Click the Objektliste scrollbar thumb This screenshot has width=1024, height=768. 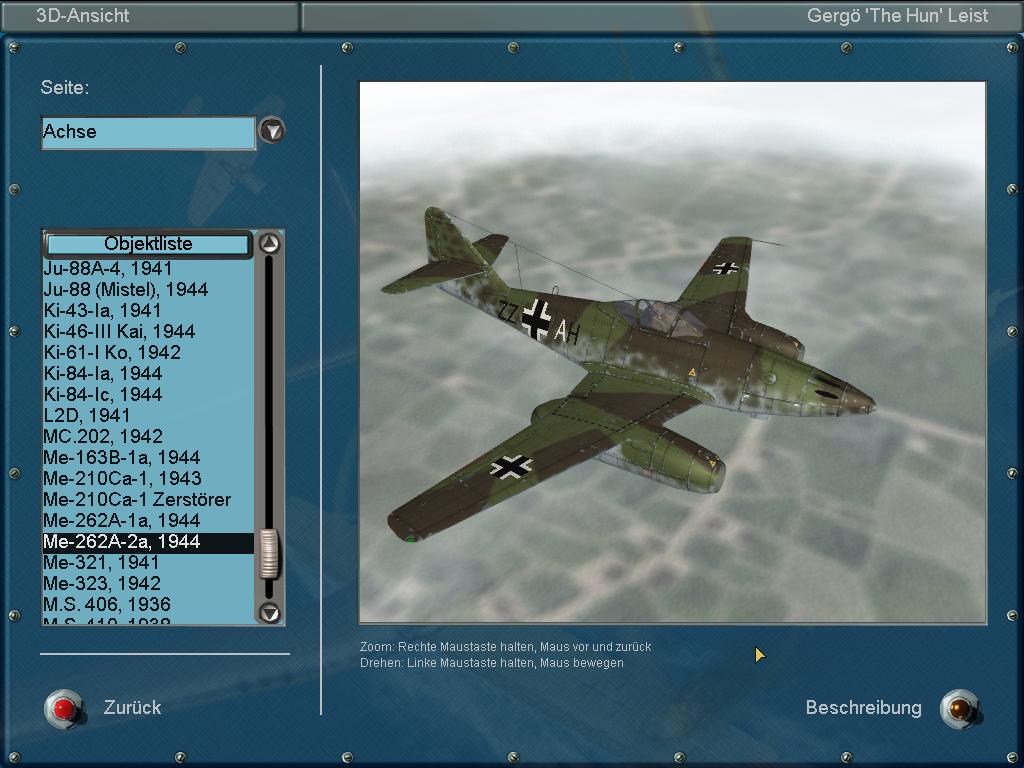pos(269,554)
